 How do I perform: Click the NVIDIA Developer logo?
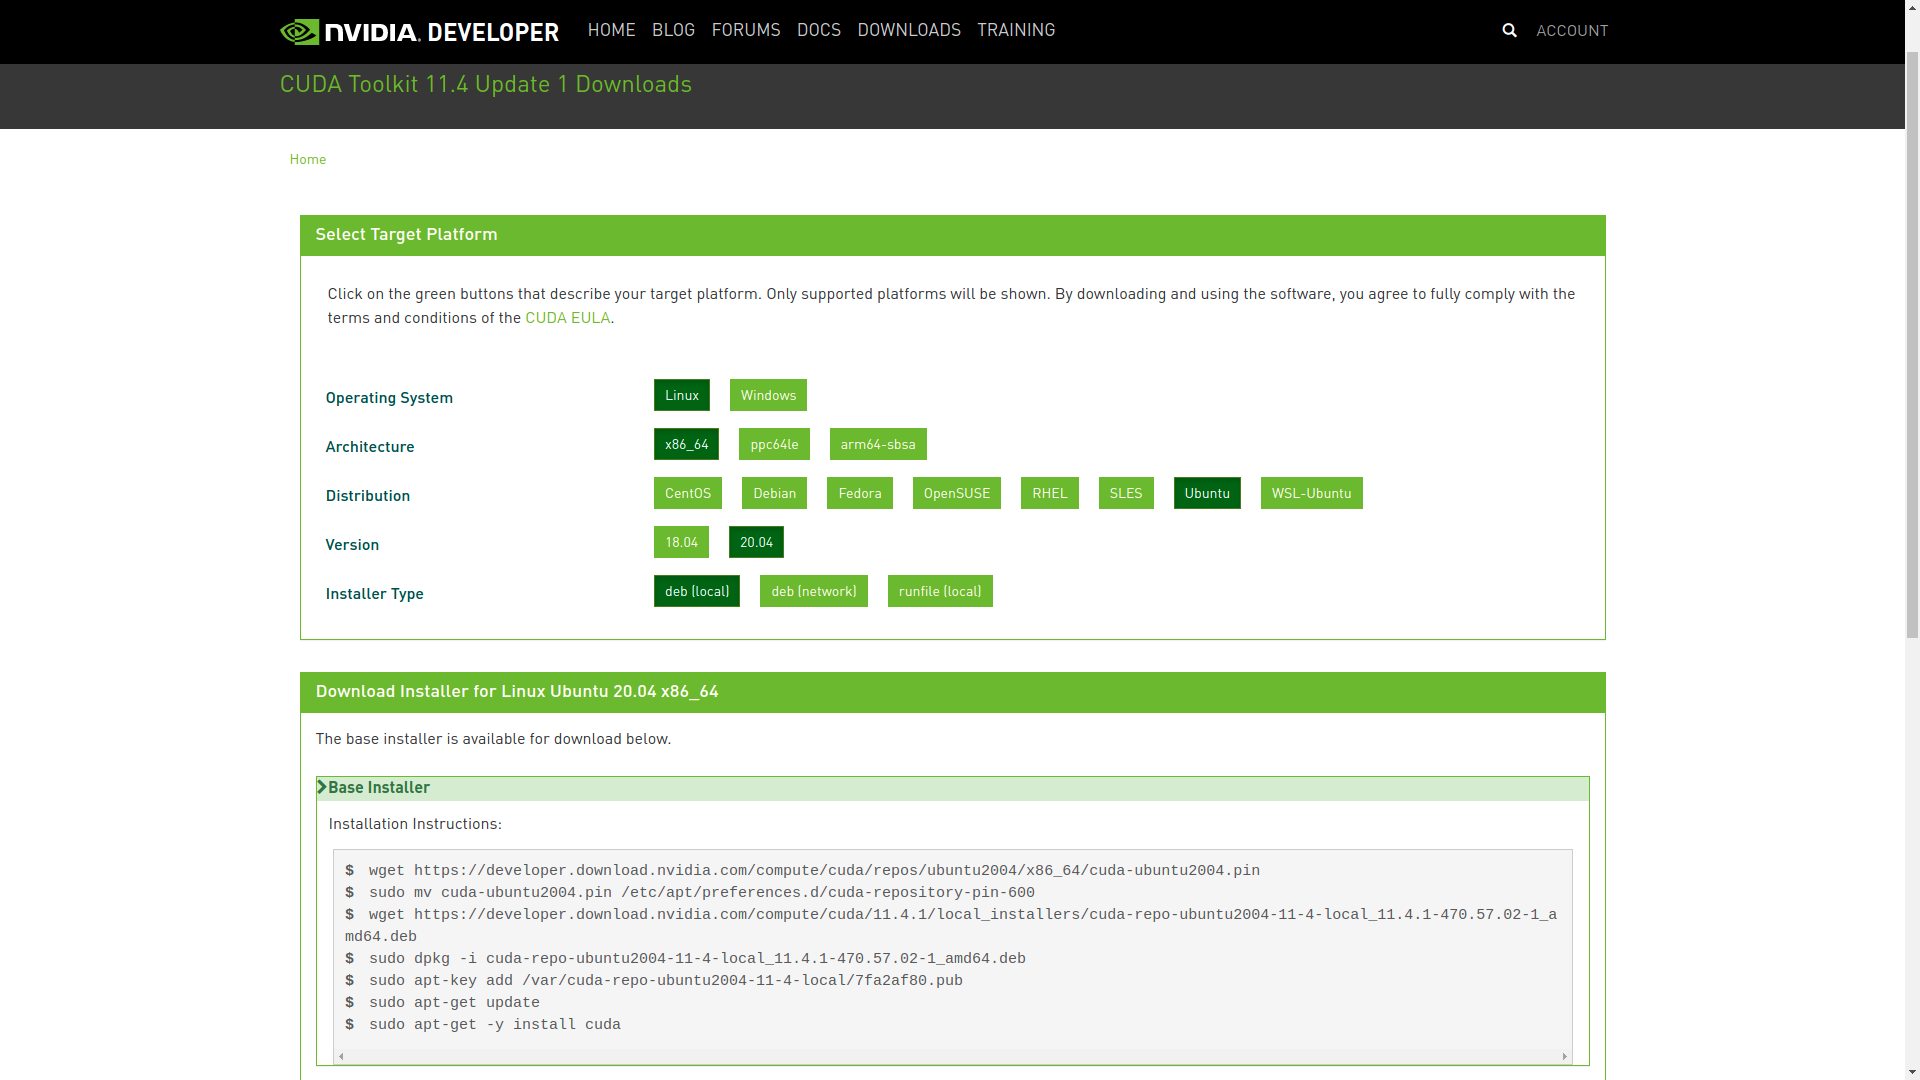tap(418, 31)
